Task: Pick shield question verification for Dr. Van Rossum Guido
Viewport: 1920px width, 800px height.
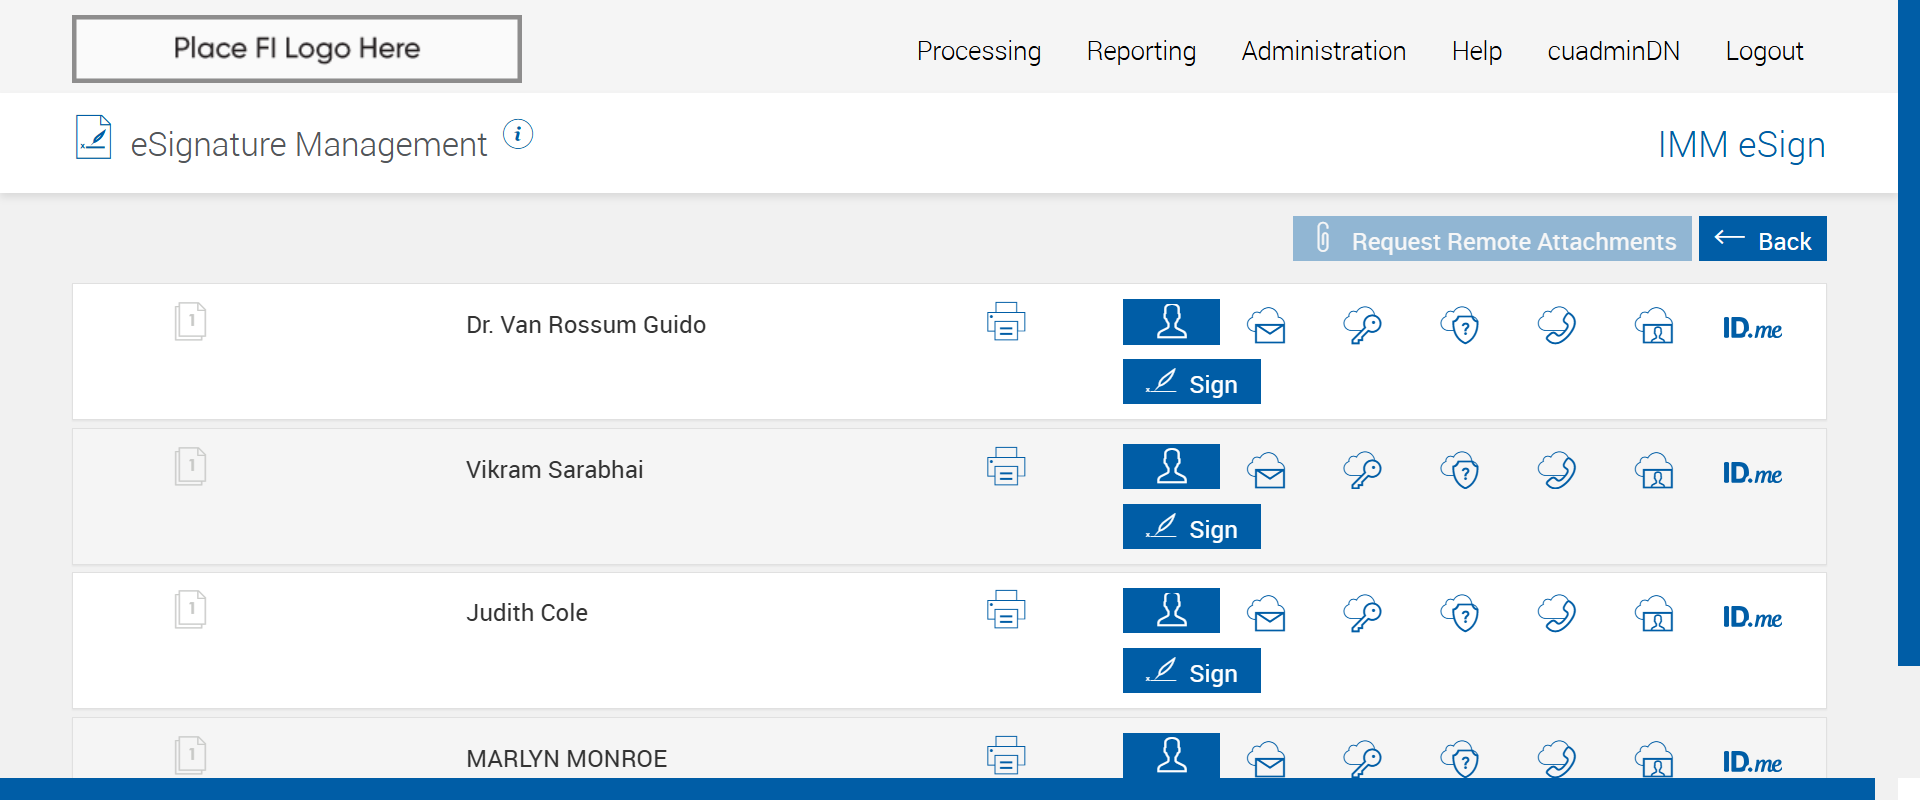Action: coord(1460,325)
